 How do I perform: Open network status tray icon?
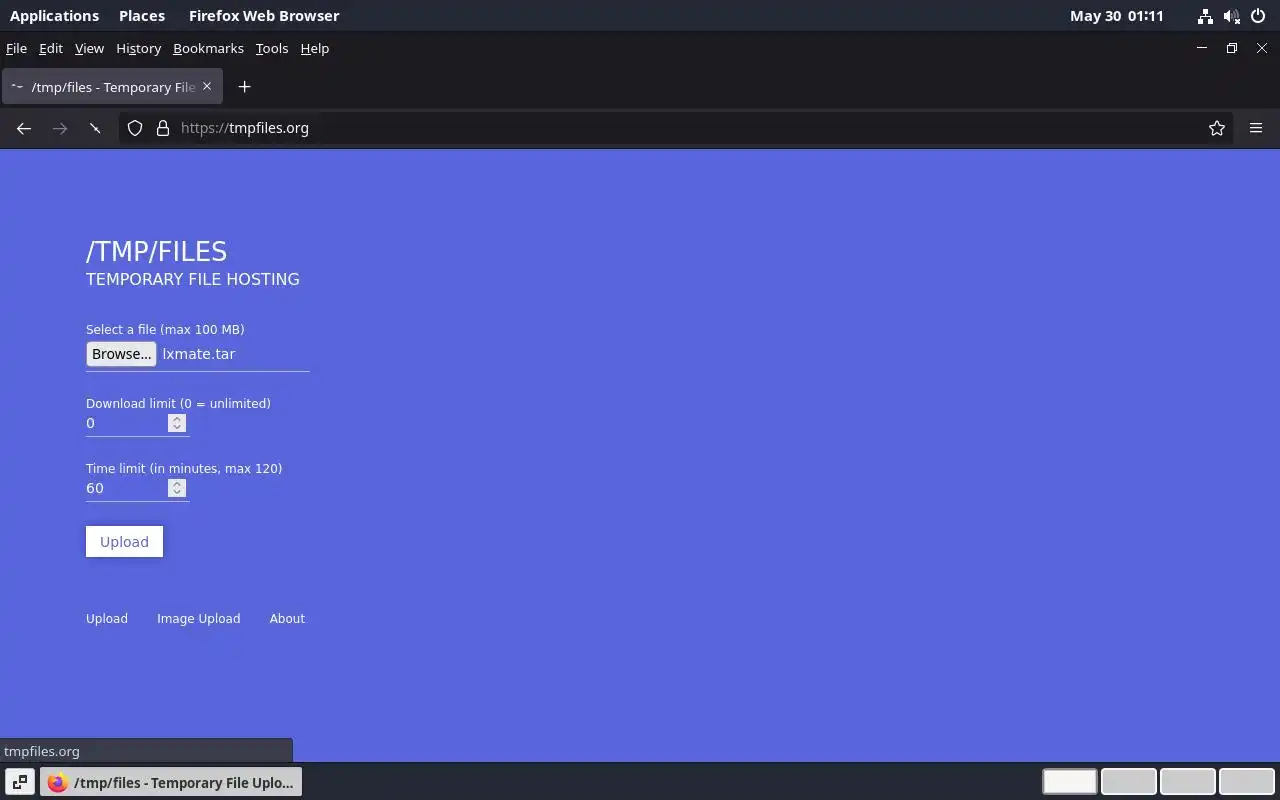[1205, 16]
